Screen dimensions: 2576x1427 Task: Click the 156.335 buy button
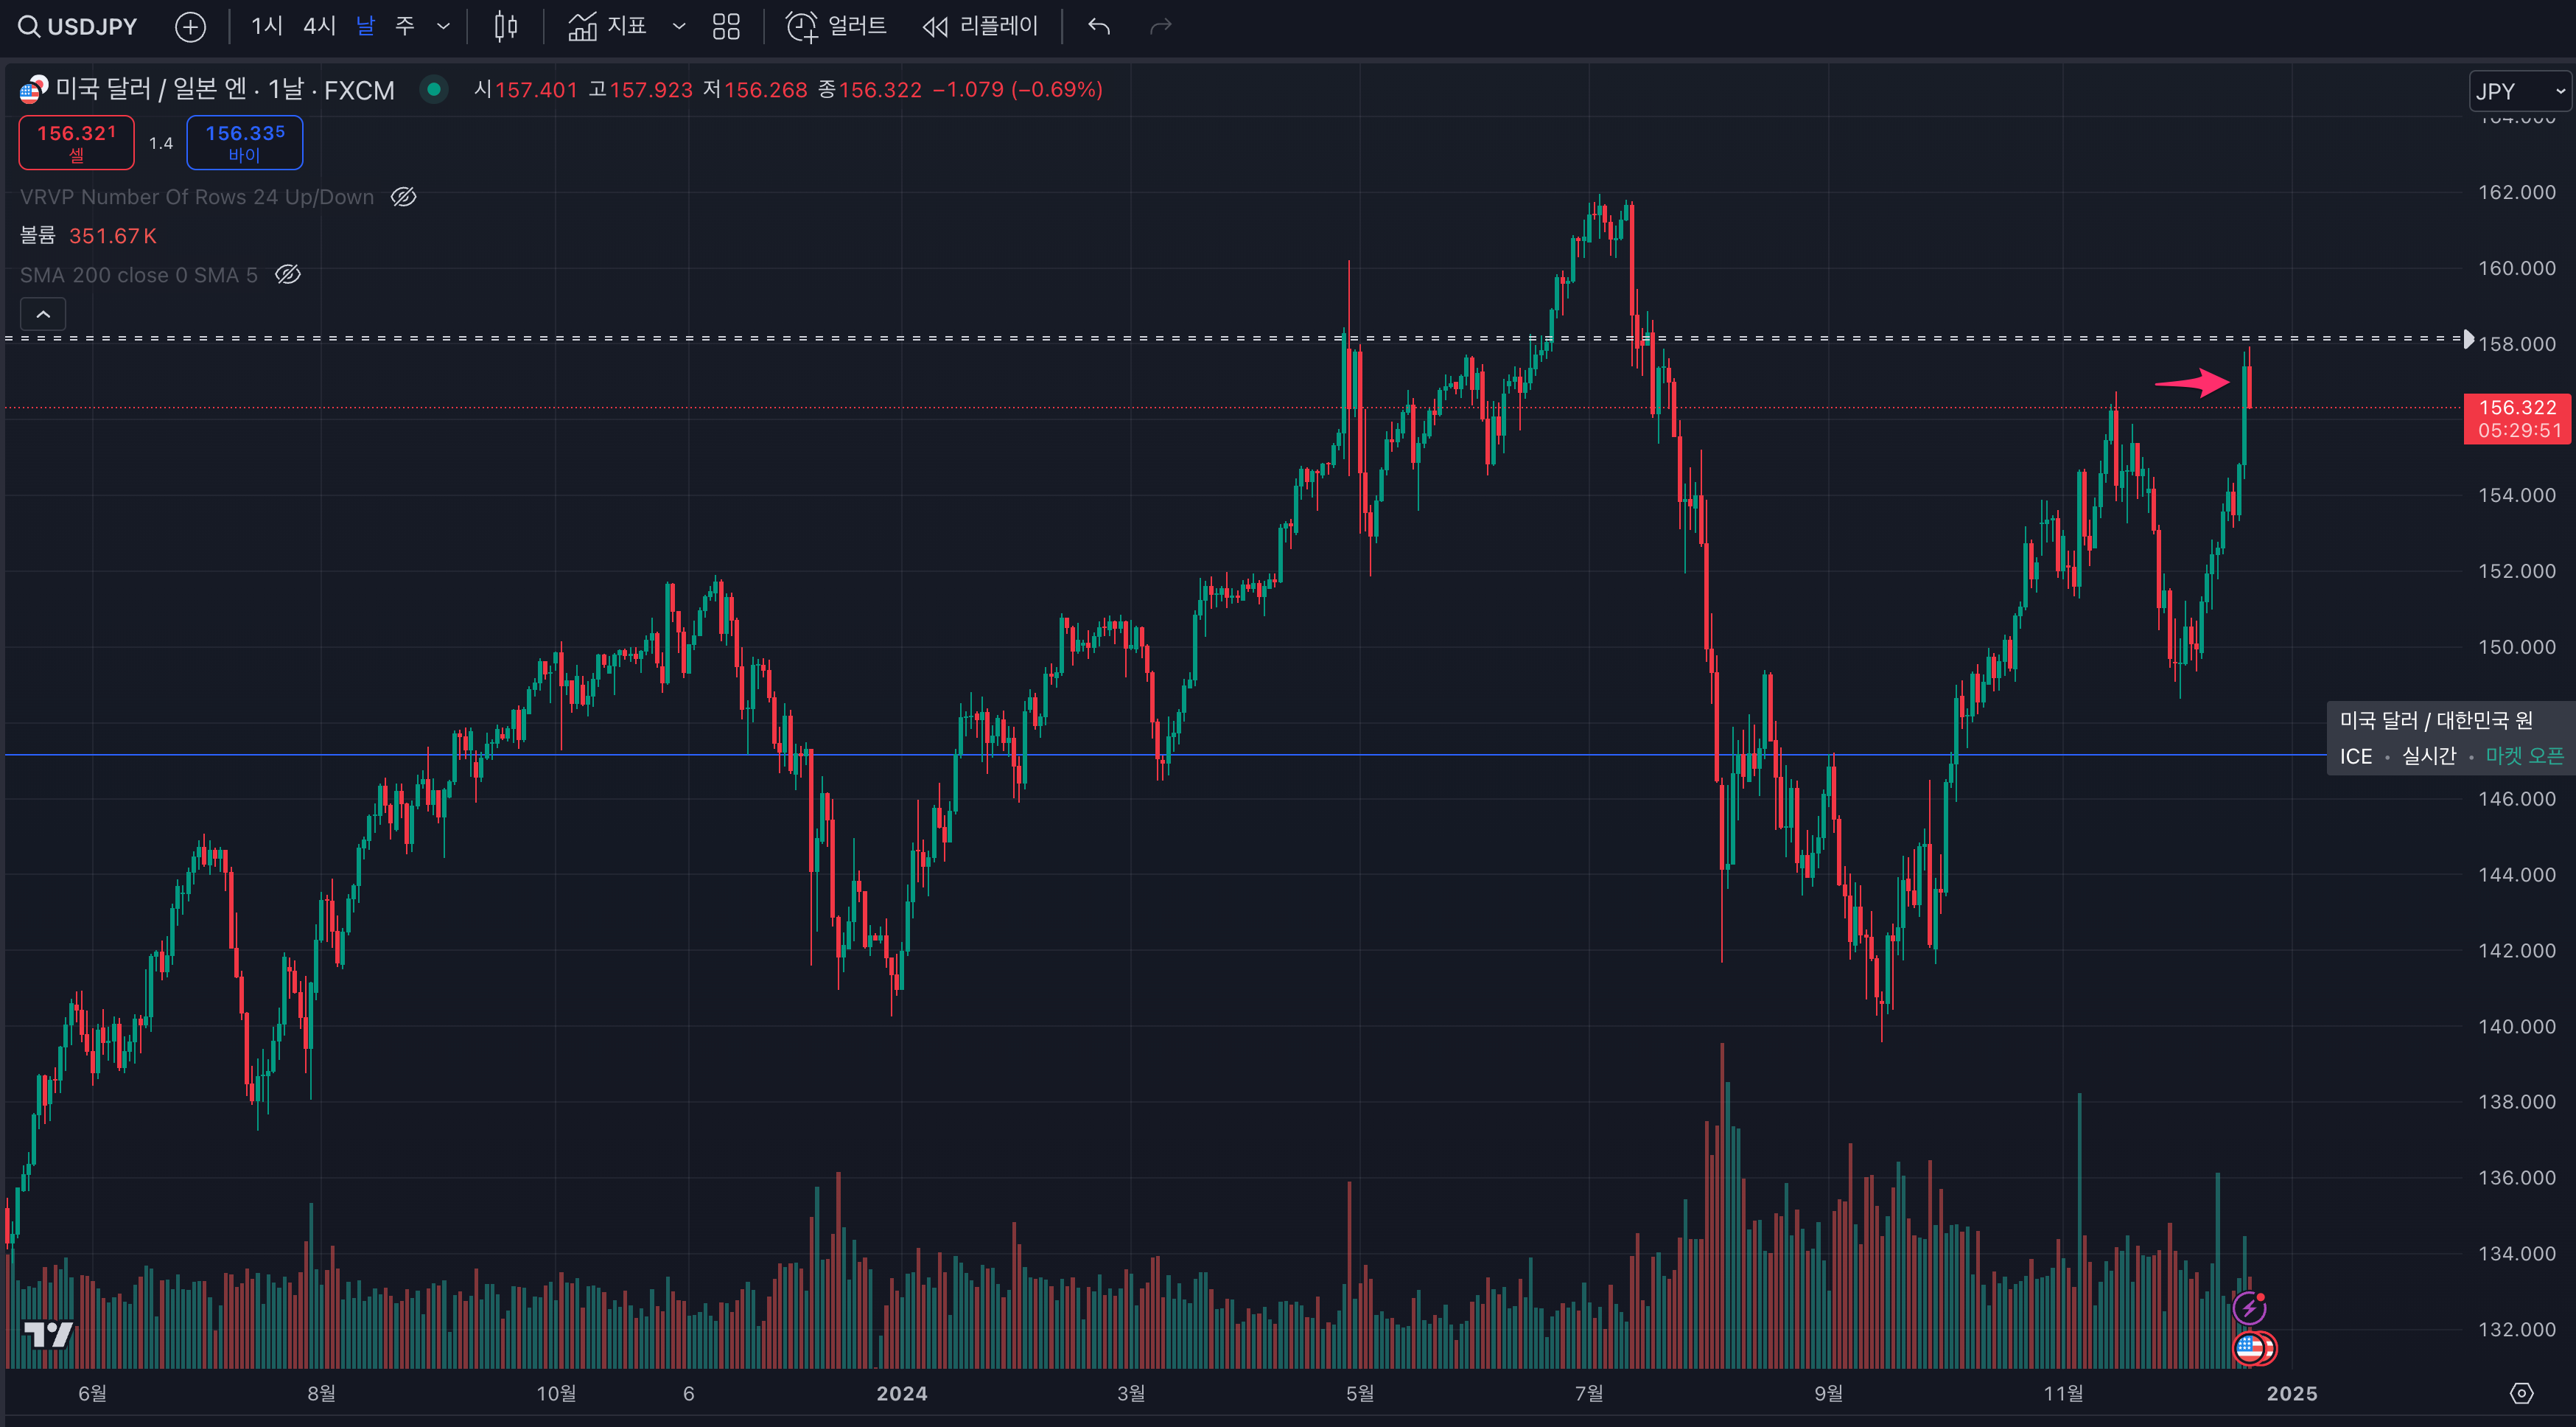[x=245, y=143]
